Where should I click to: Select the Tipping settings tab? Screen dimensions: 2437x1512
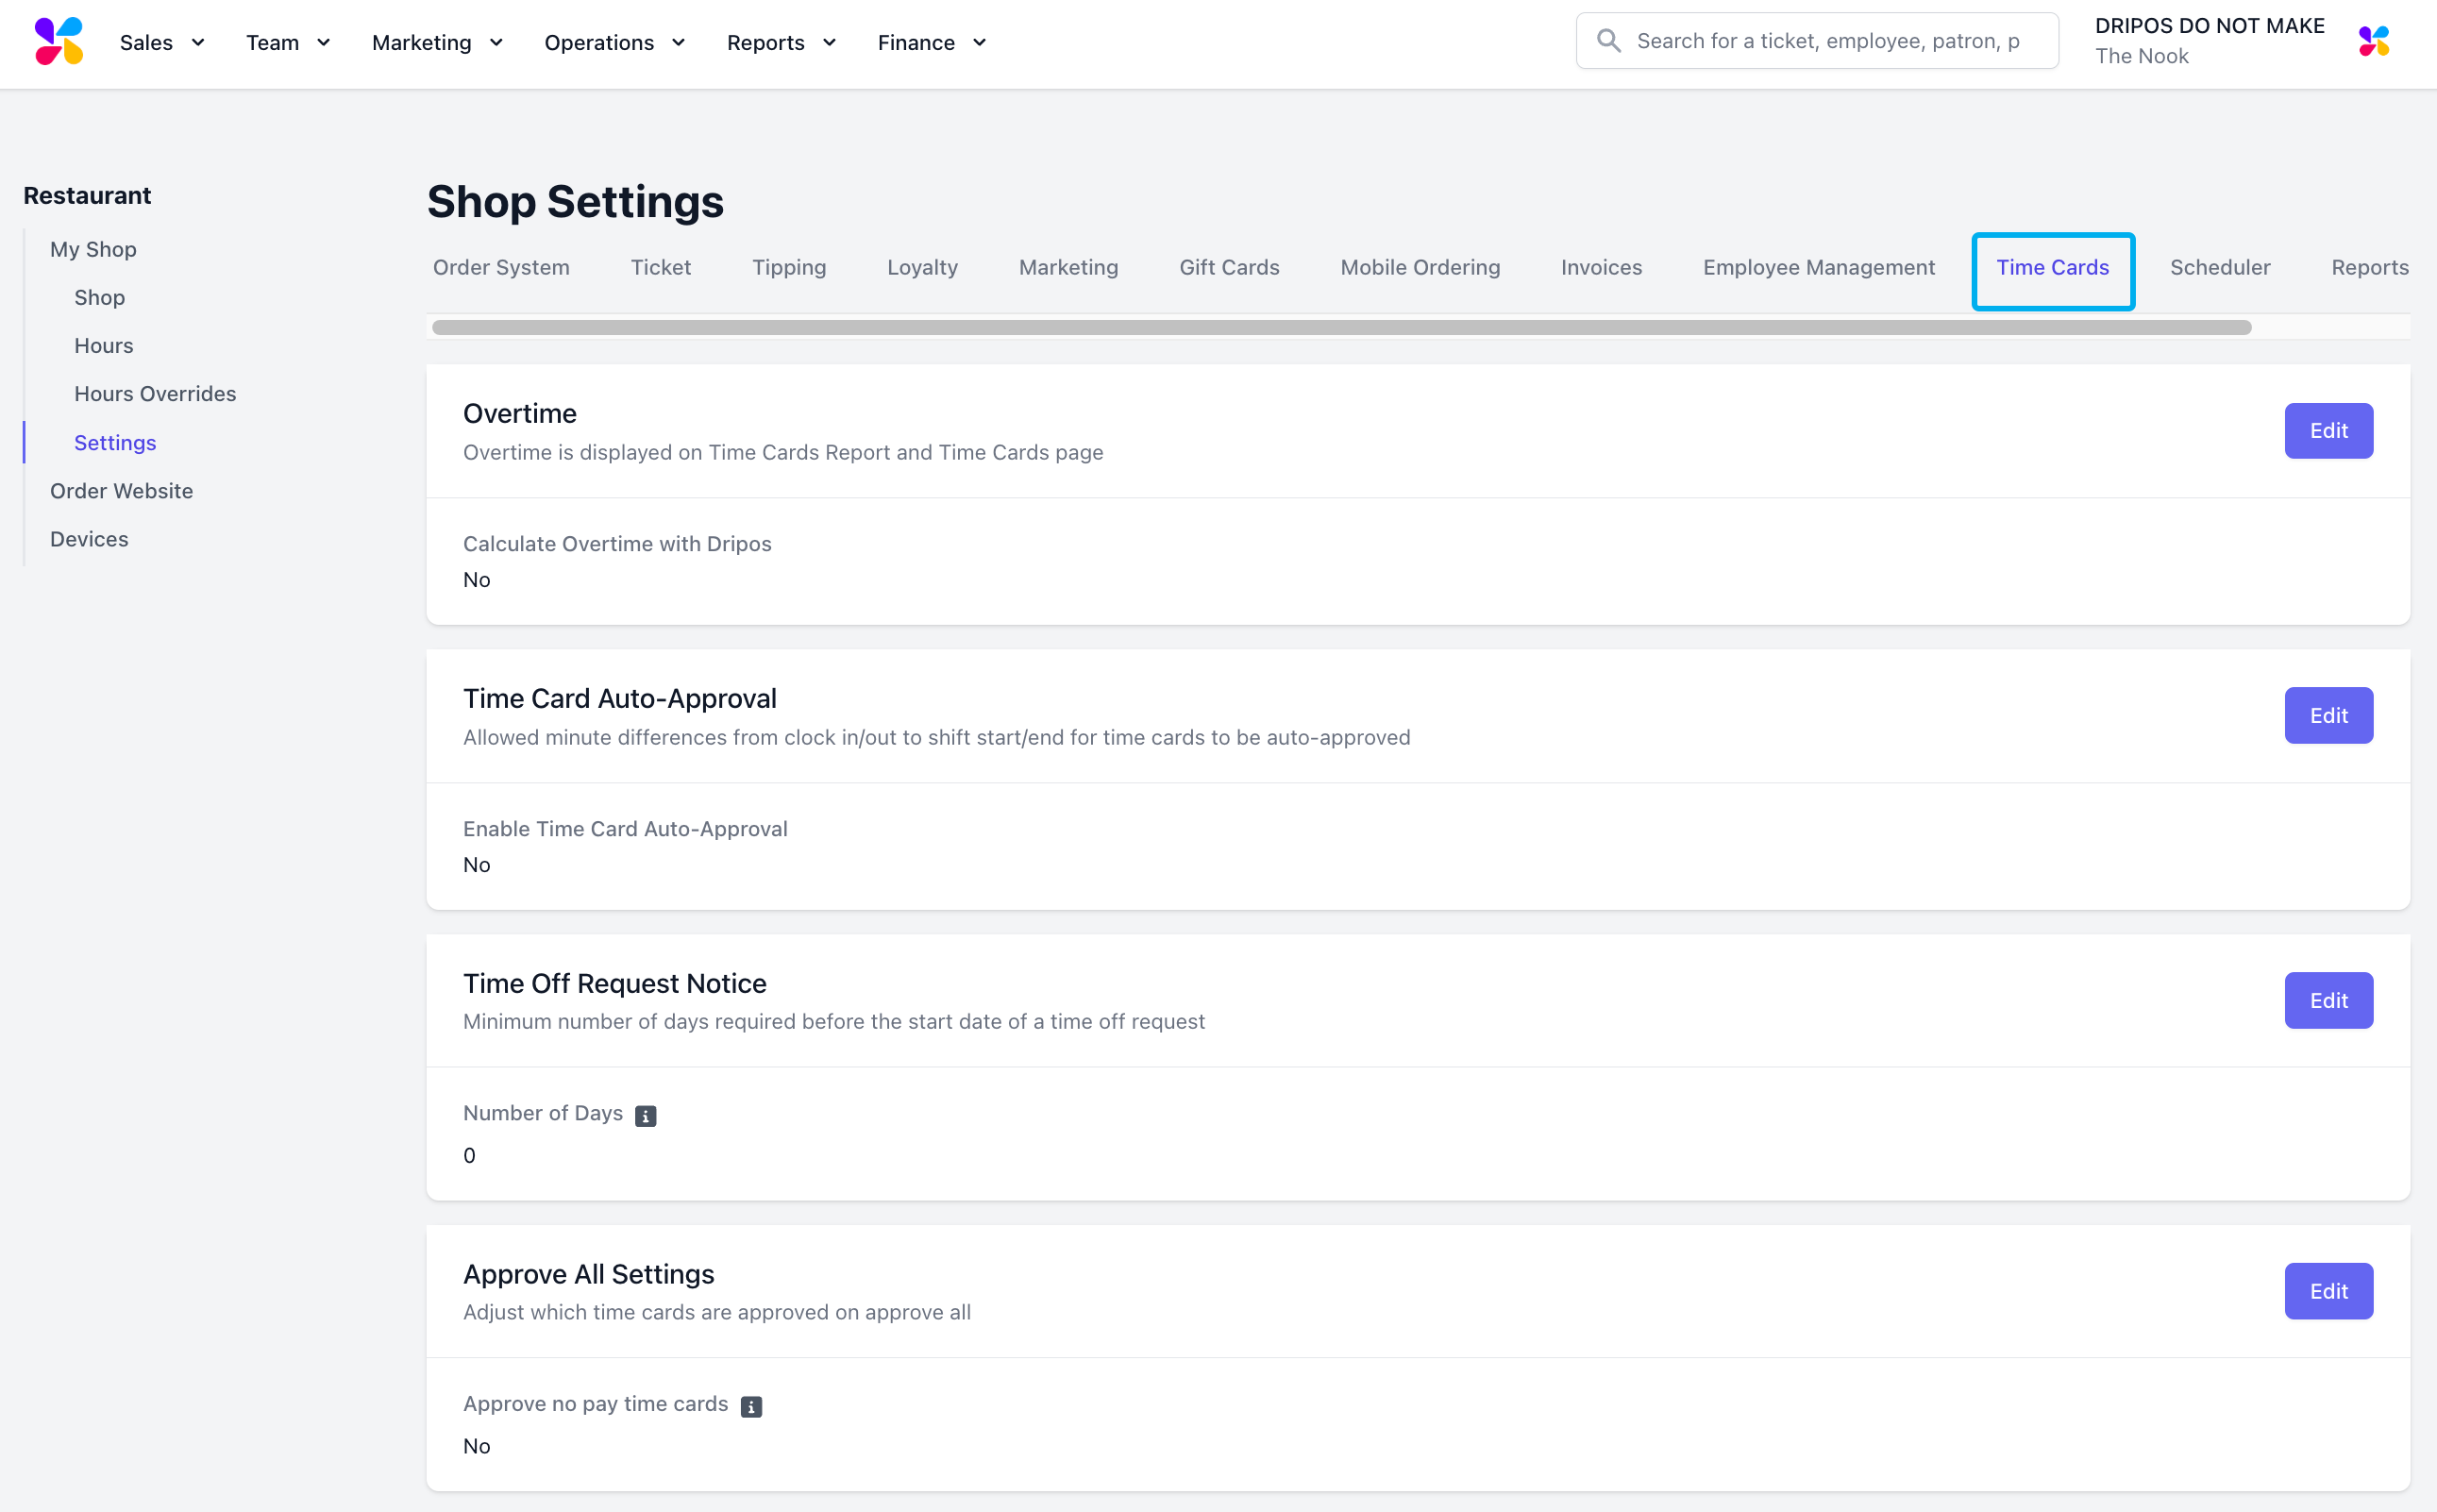point(789,267)
